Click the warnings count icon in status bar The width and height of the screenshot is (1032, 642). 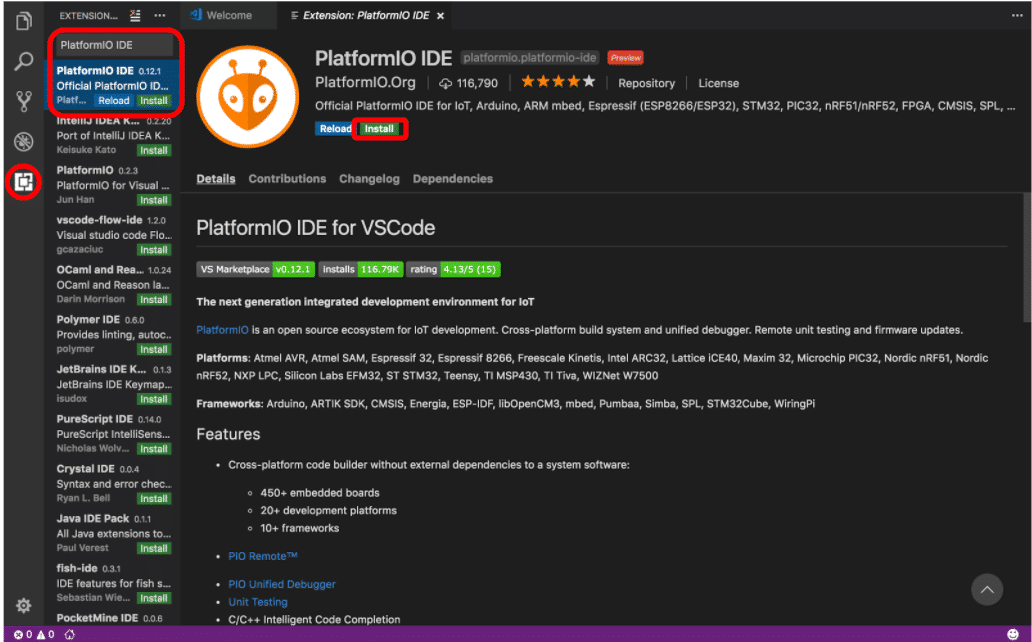[45, 635]
